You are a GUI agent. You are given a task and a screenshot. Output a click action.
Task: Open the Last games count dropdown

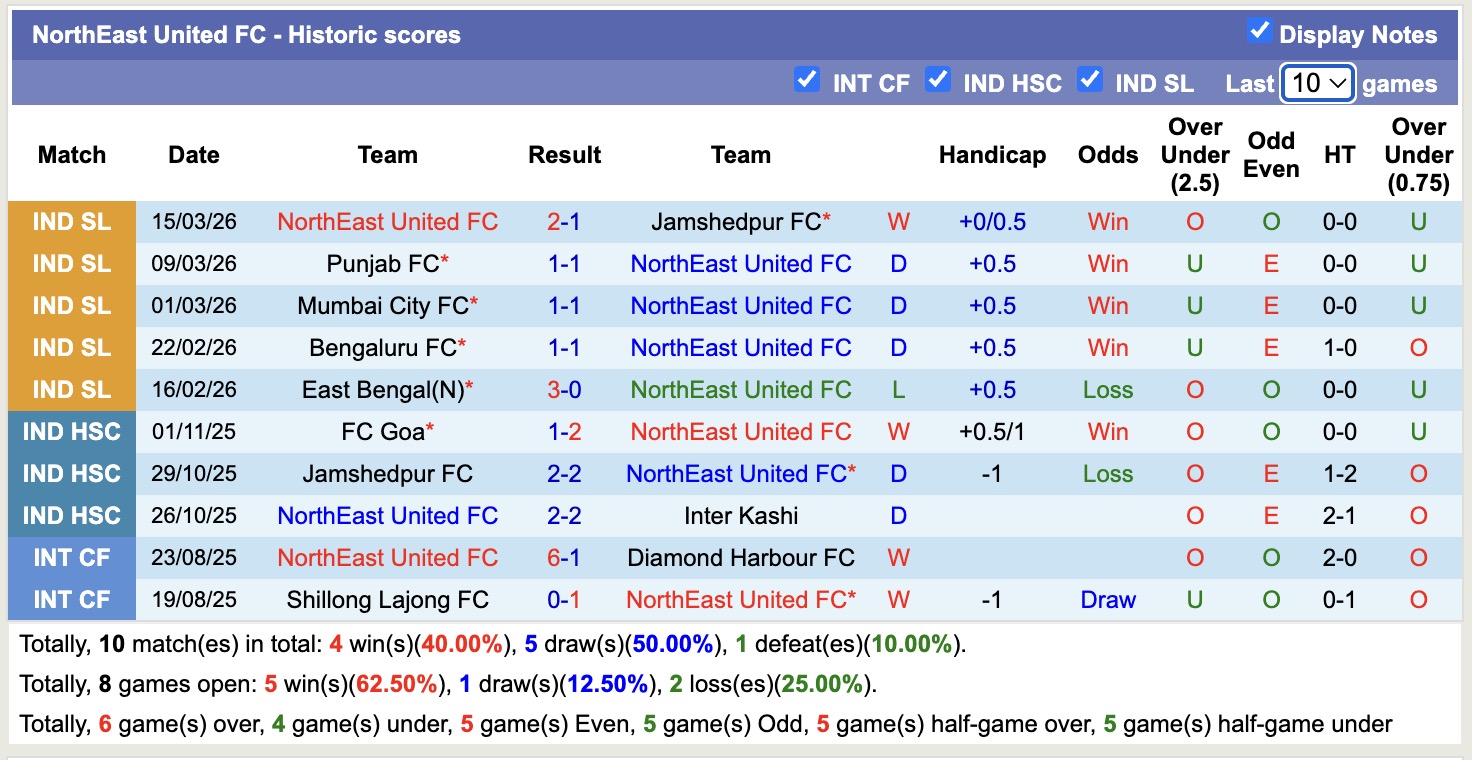tap(1317, 81)
